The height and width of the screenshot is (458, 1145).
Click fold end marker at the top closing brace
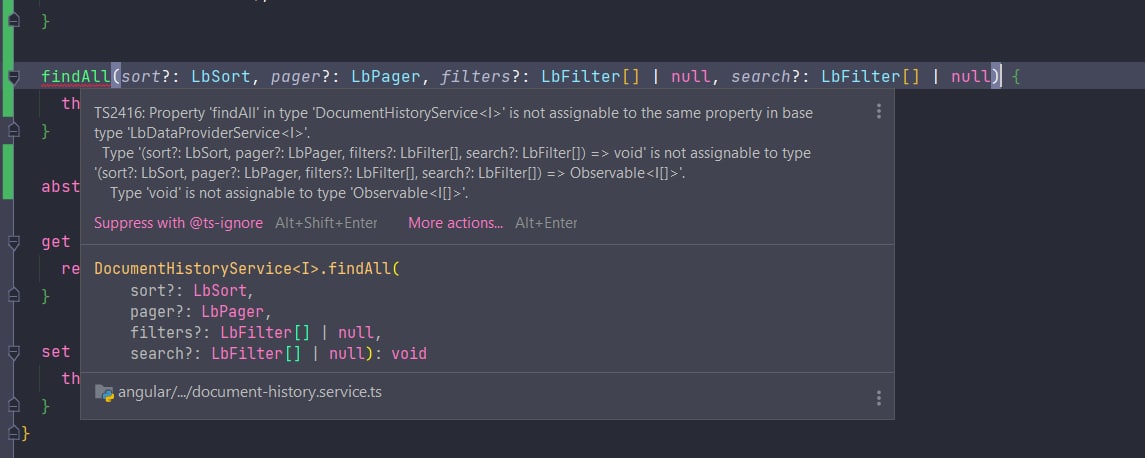tap(13, 21)
